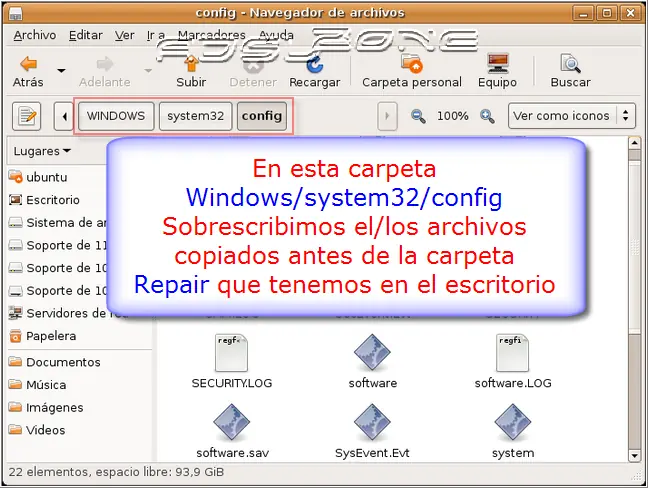Select the software.LOG file icon
The image size is (648, 488).
click(x=512, y=353)
